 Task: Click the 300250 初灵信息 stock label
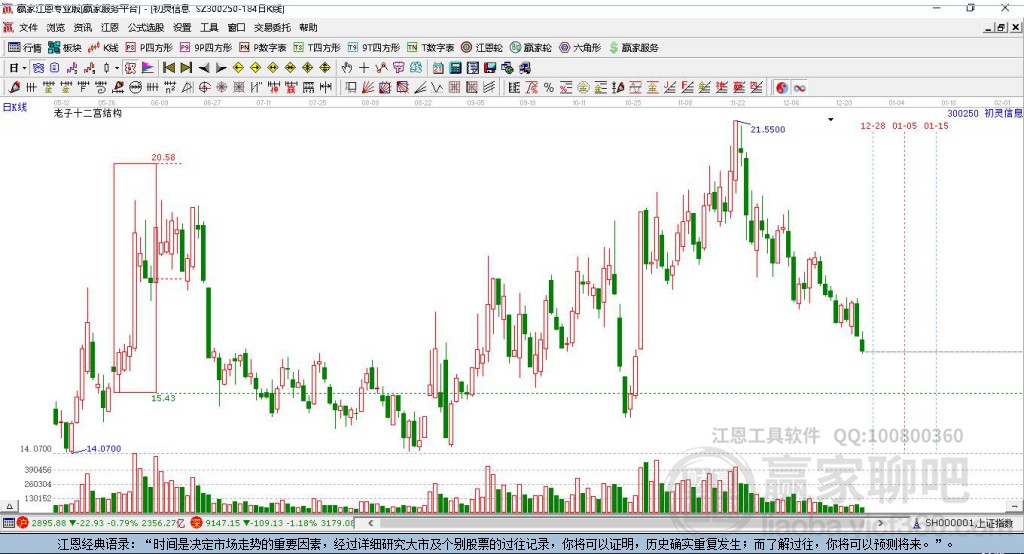(x=984, y=114)
